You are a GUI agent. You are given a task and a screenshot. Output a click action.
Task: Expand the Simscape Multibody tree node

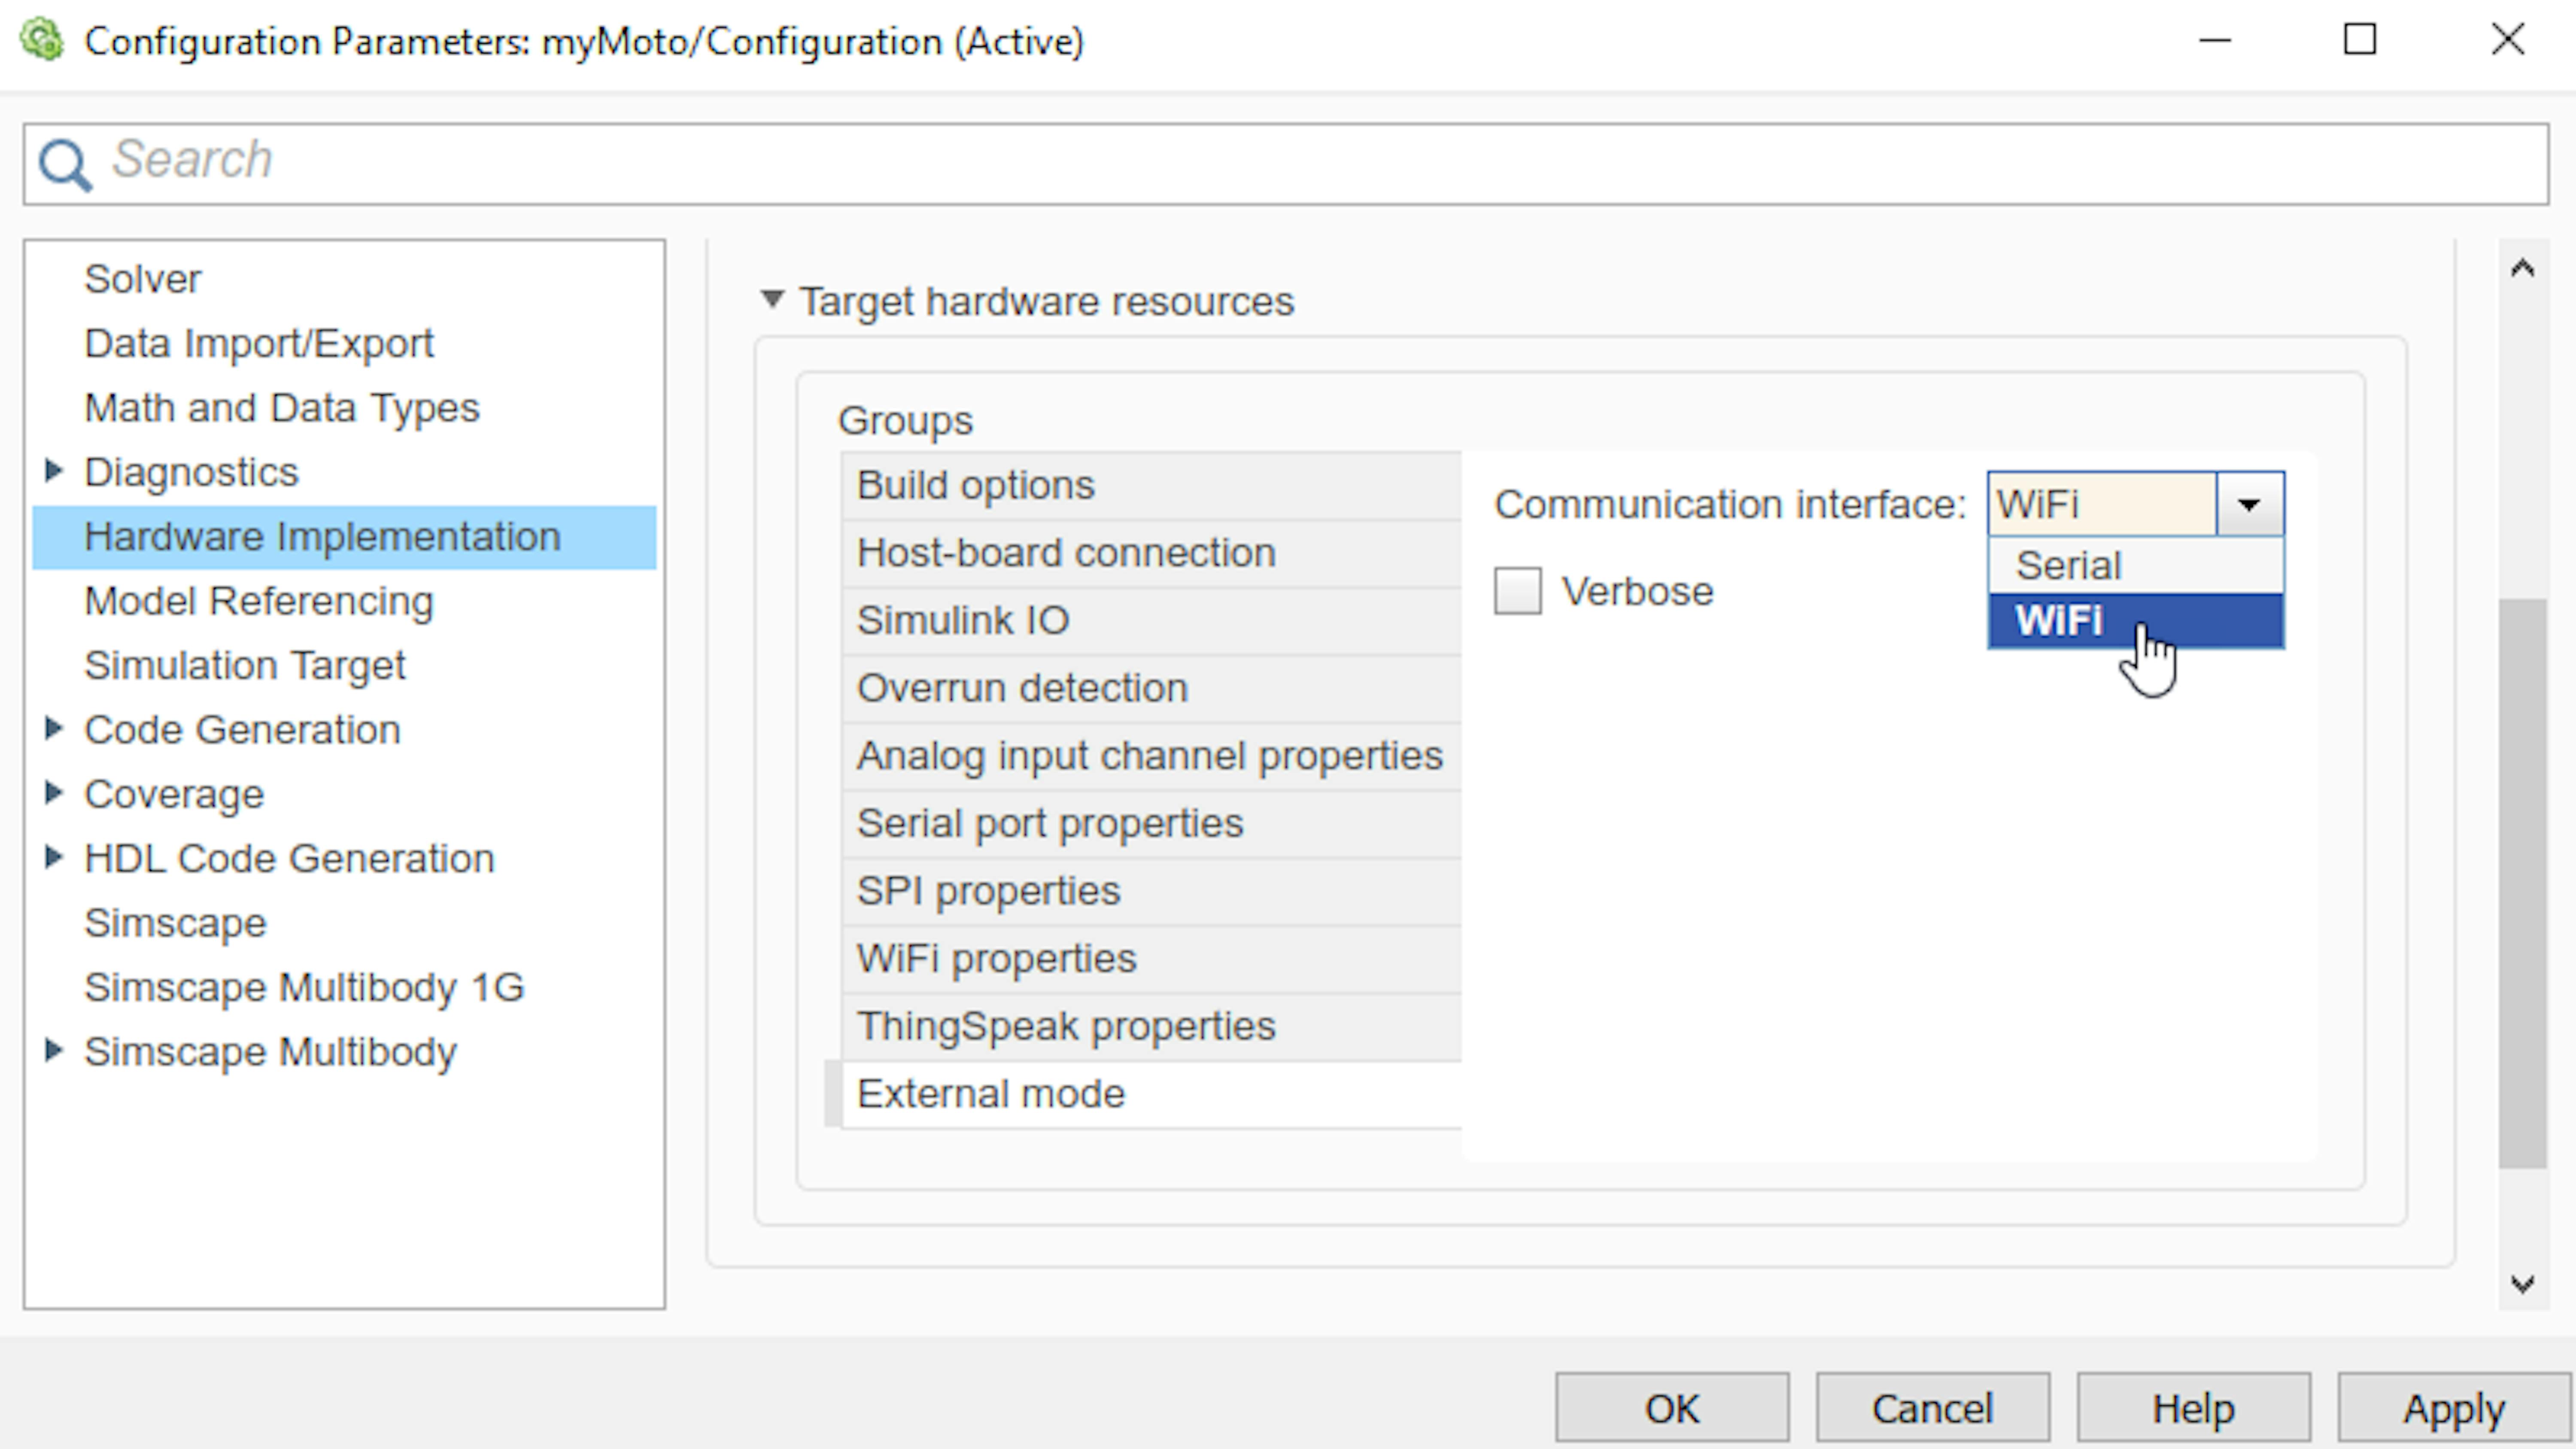point(55,1051)
